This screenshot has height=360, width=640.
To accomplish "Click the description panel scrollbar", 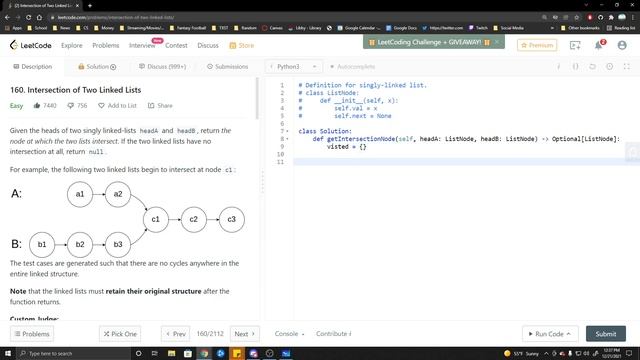I will click(257, 99).
